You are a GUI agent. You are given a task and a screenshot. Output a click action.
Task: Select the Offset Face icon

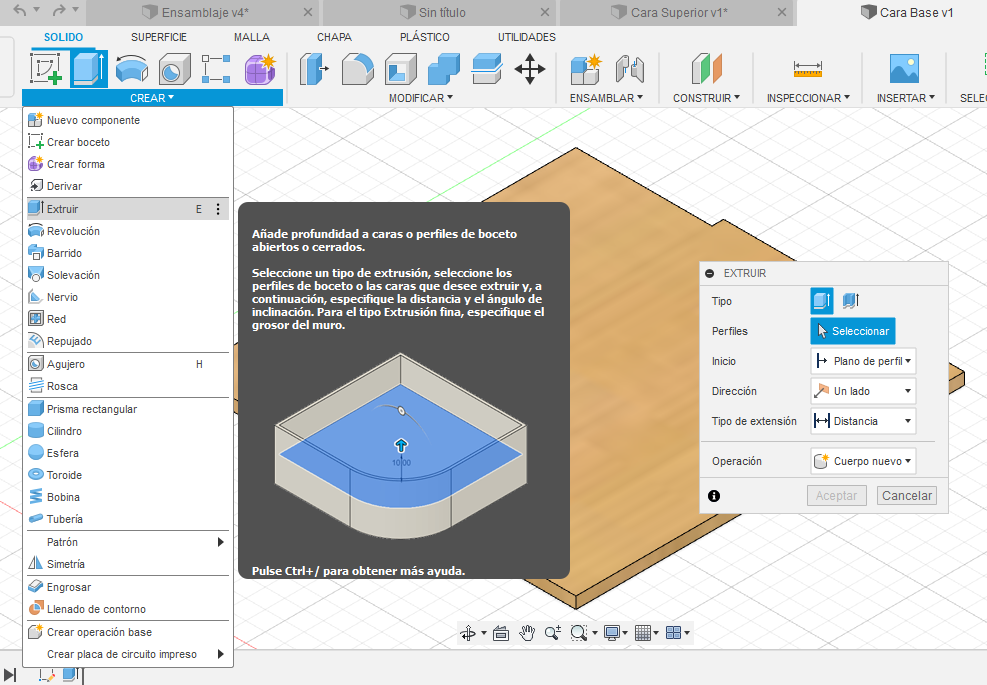coord(487,69)
